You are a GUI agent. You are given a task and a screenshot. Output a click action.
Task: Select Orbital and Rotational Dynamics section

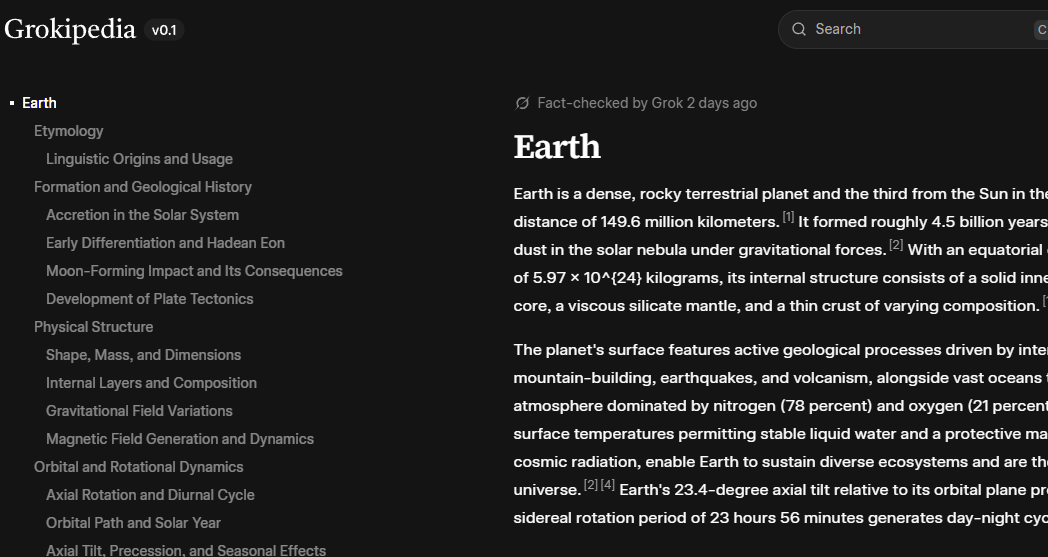[138, 467]
